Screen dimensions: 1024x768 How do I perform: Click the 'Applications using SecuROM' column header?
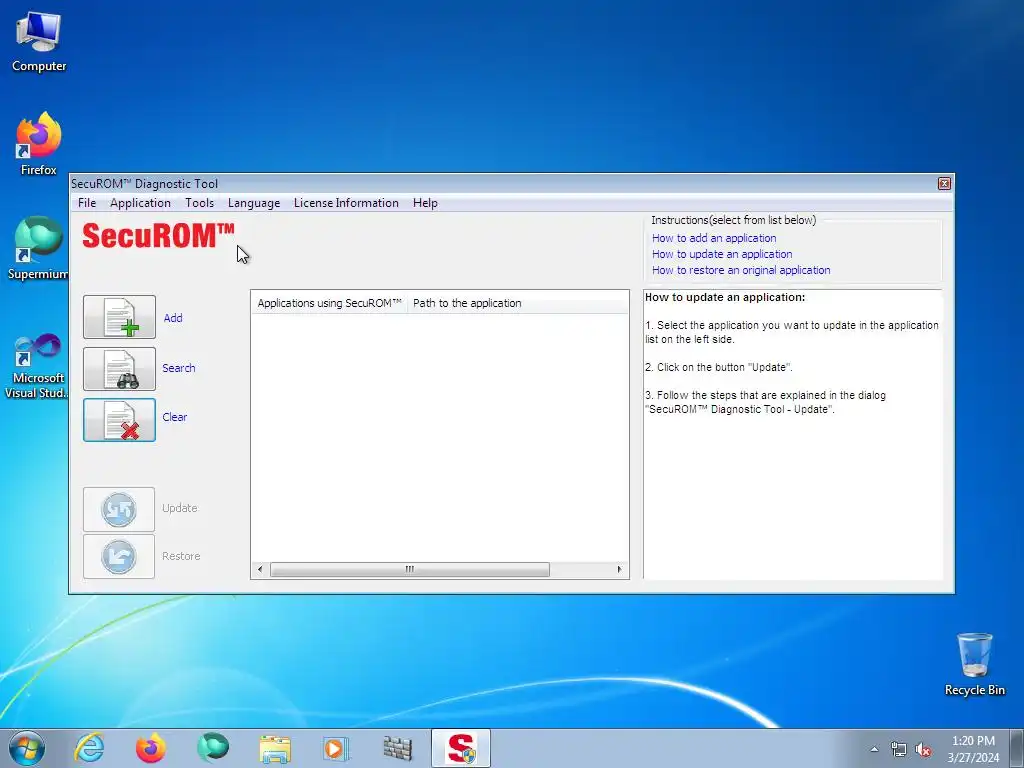pyautogui.click(x=329, y=303)
